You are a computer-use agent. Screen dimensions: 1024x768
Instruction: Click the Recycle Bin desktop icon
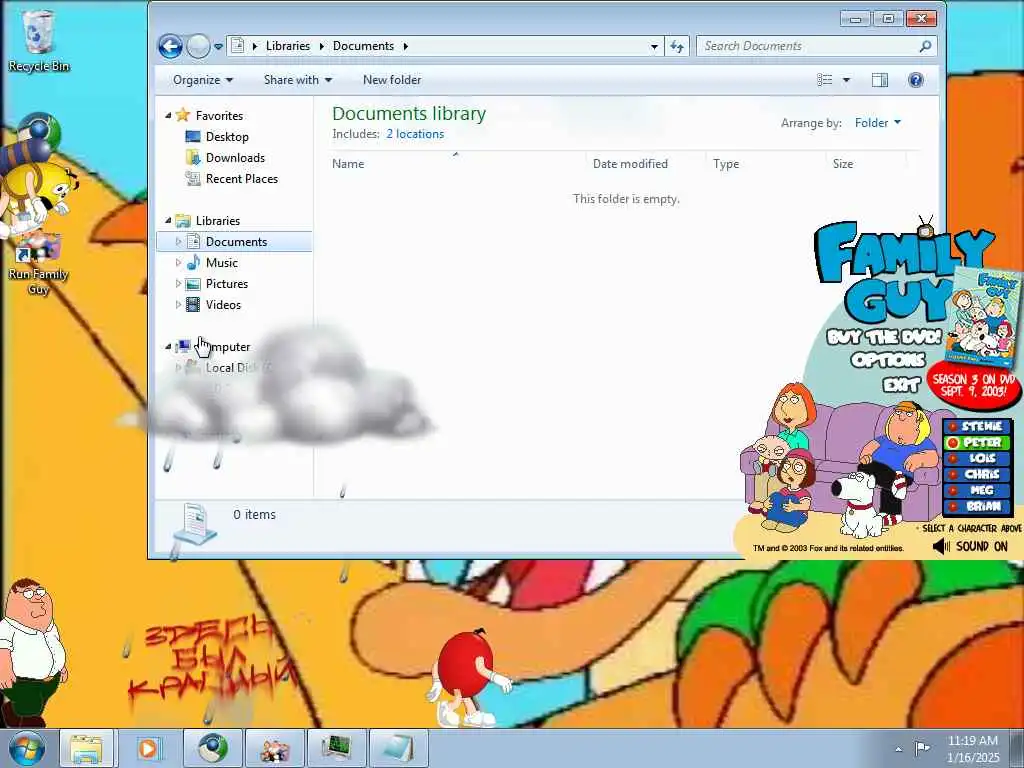click(38, 42)
